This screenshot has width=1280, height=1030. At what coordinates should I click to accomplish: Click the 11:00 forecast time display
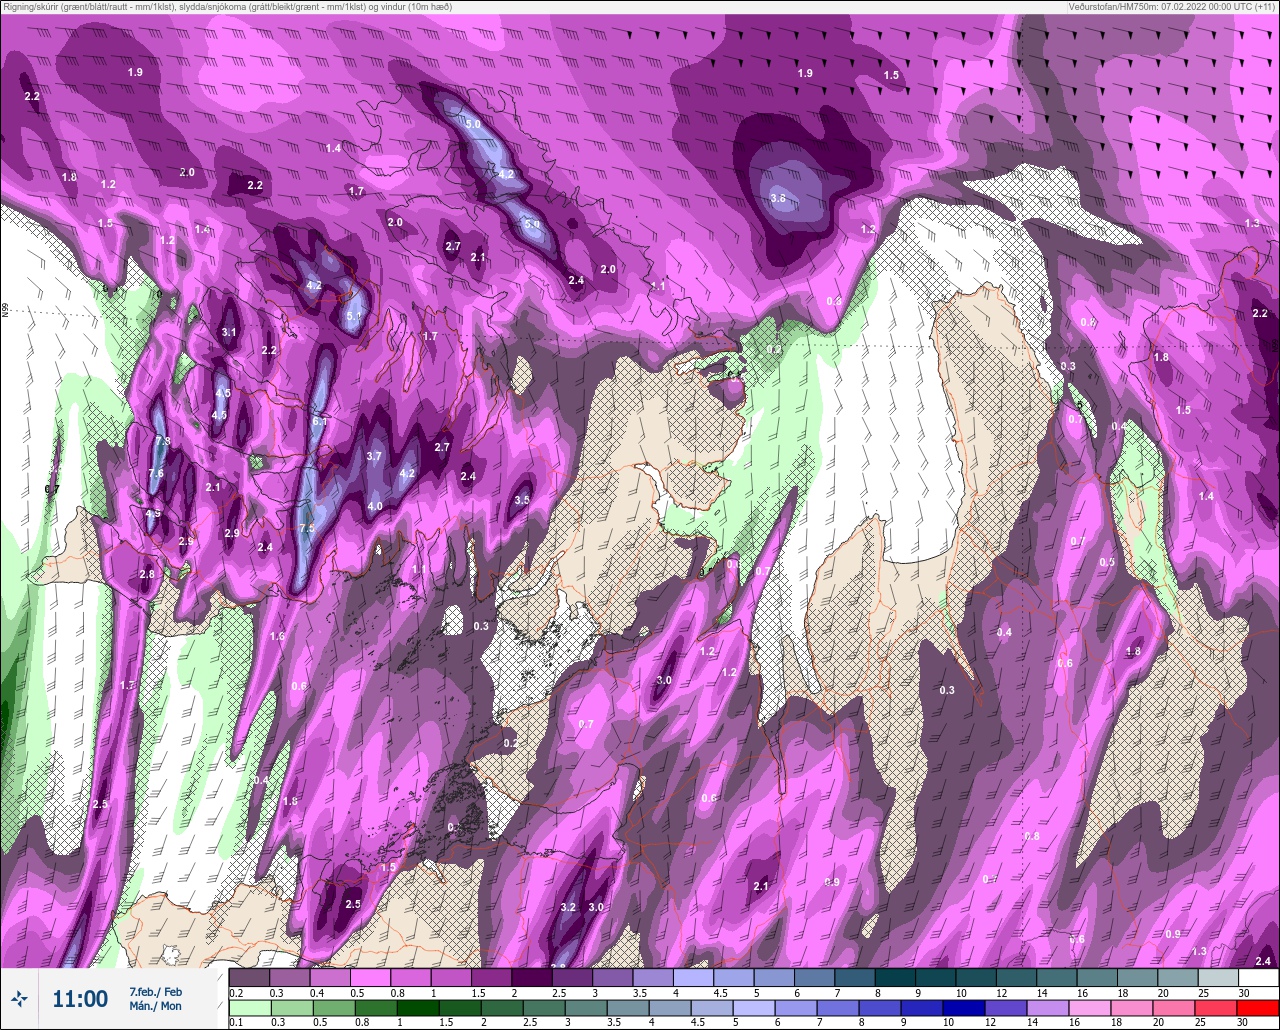point(80,999)
